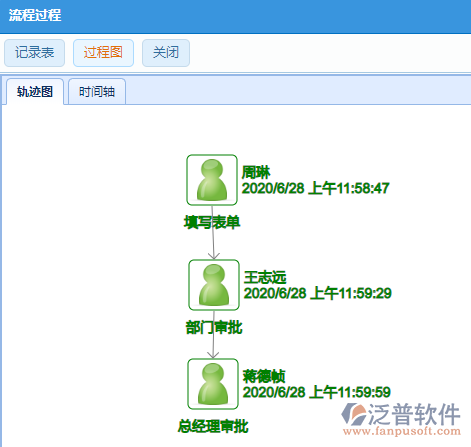The image size is (471, 447).
Task: Click 蒋德帧's green user avatar icon
Action: [x=213, y=384]
